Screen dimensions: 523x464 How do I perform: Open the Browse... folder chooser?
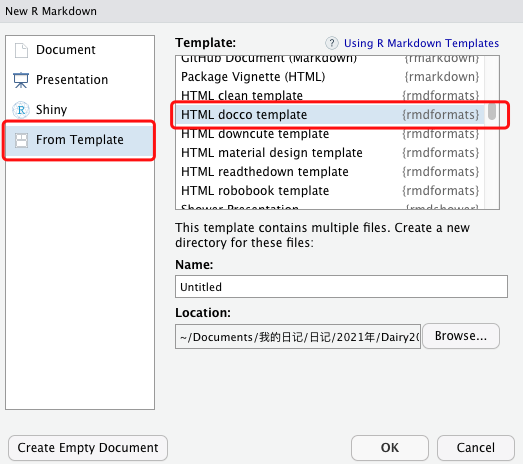click(x=461, y=336)
